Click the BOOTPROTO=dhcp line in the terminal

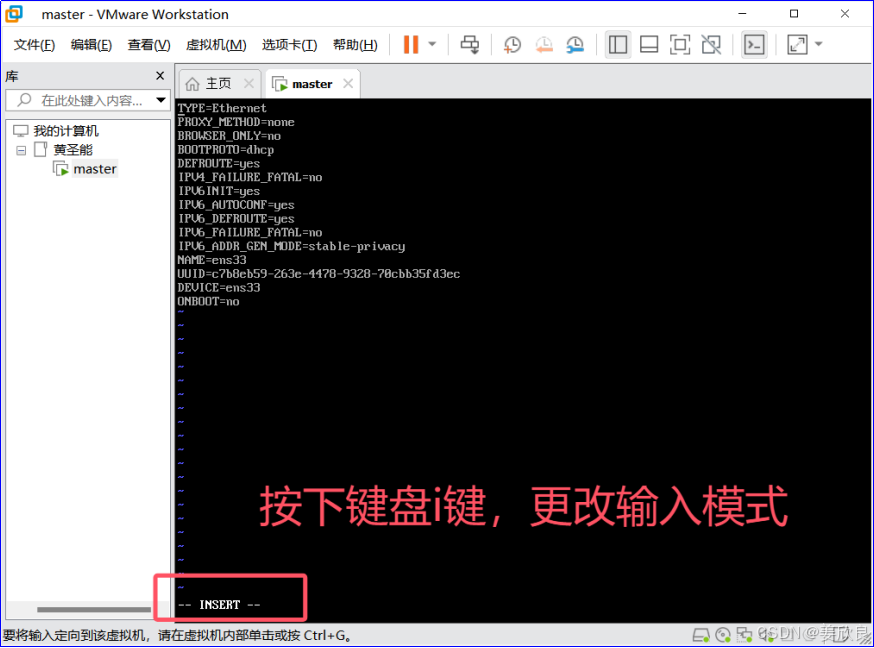coord(226,150)
